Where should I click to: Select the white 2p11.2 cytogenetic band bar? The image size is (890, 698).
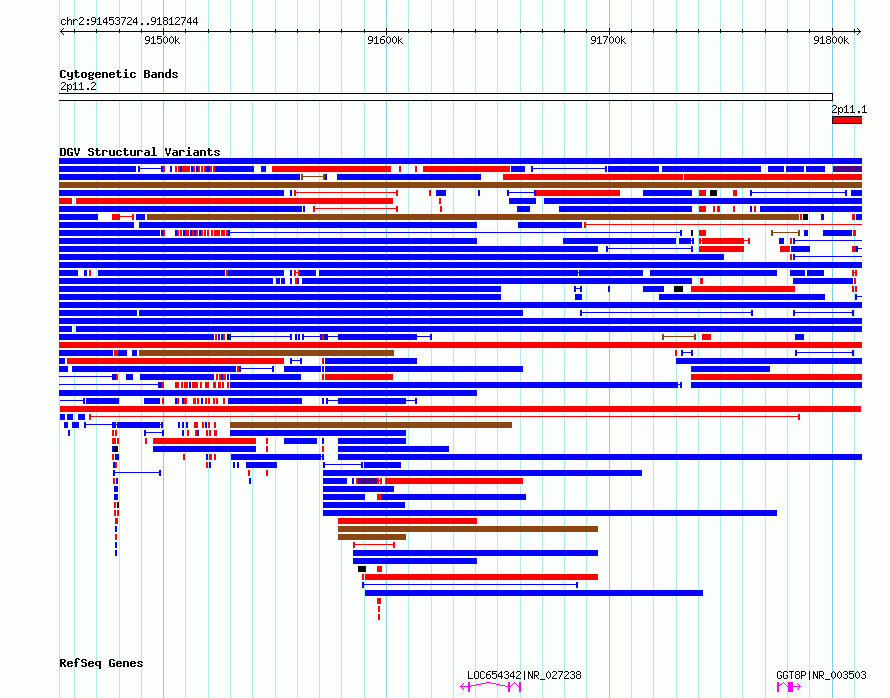click(x=446, y=97)
